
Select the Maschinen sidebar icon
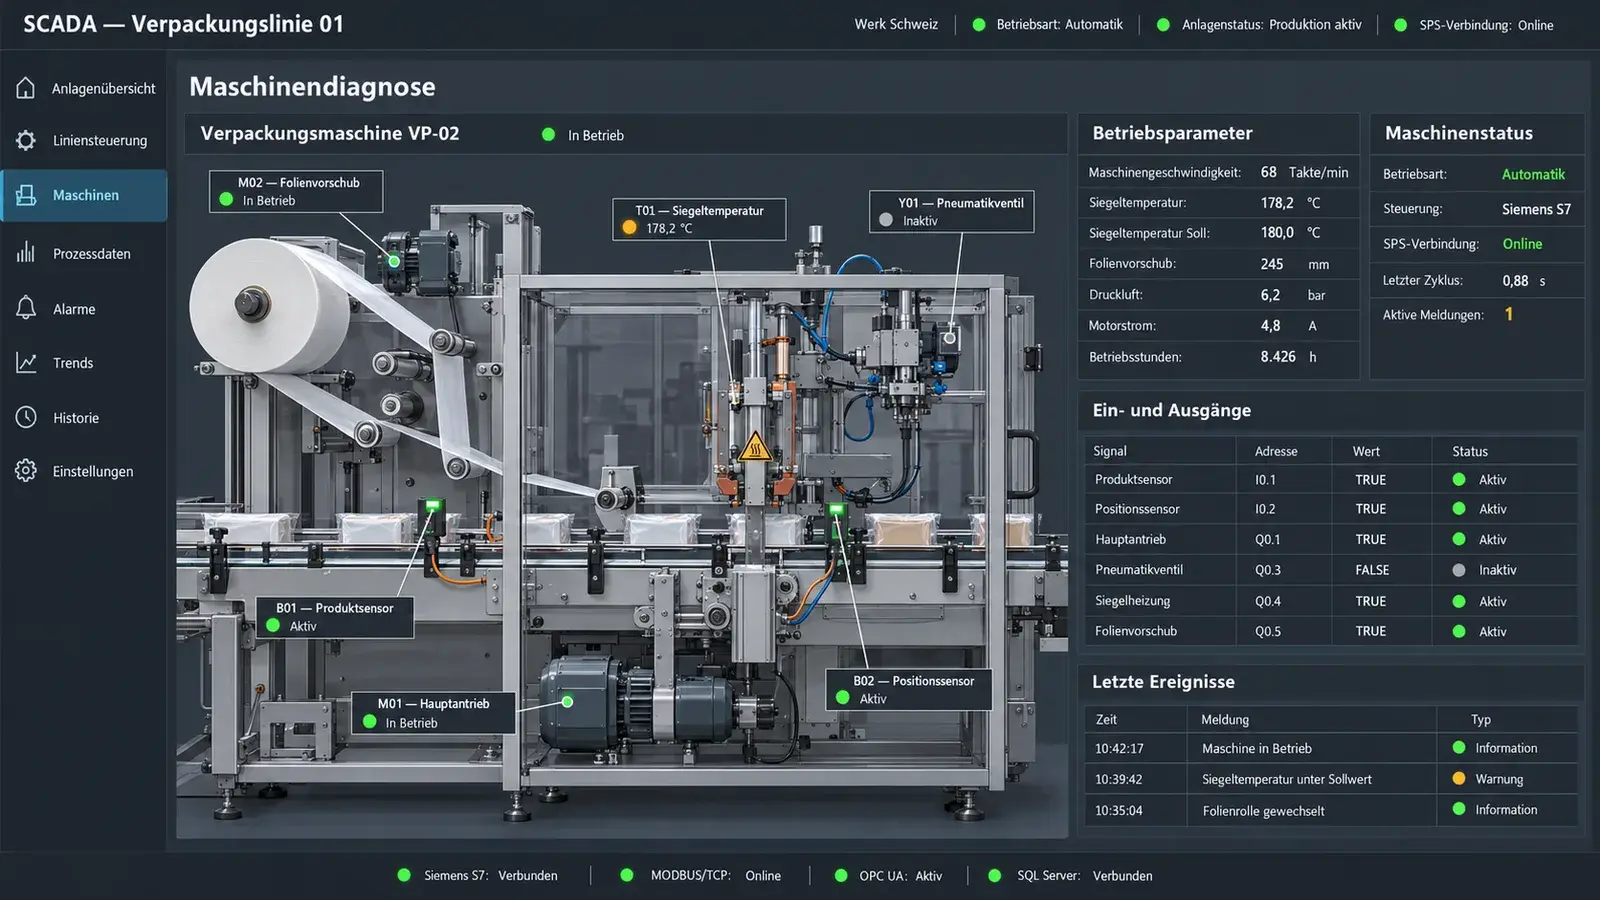pyautogui.click(x=26, y=195)
